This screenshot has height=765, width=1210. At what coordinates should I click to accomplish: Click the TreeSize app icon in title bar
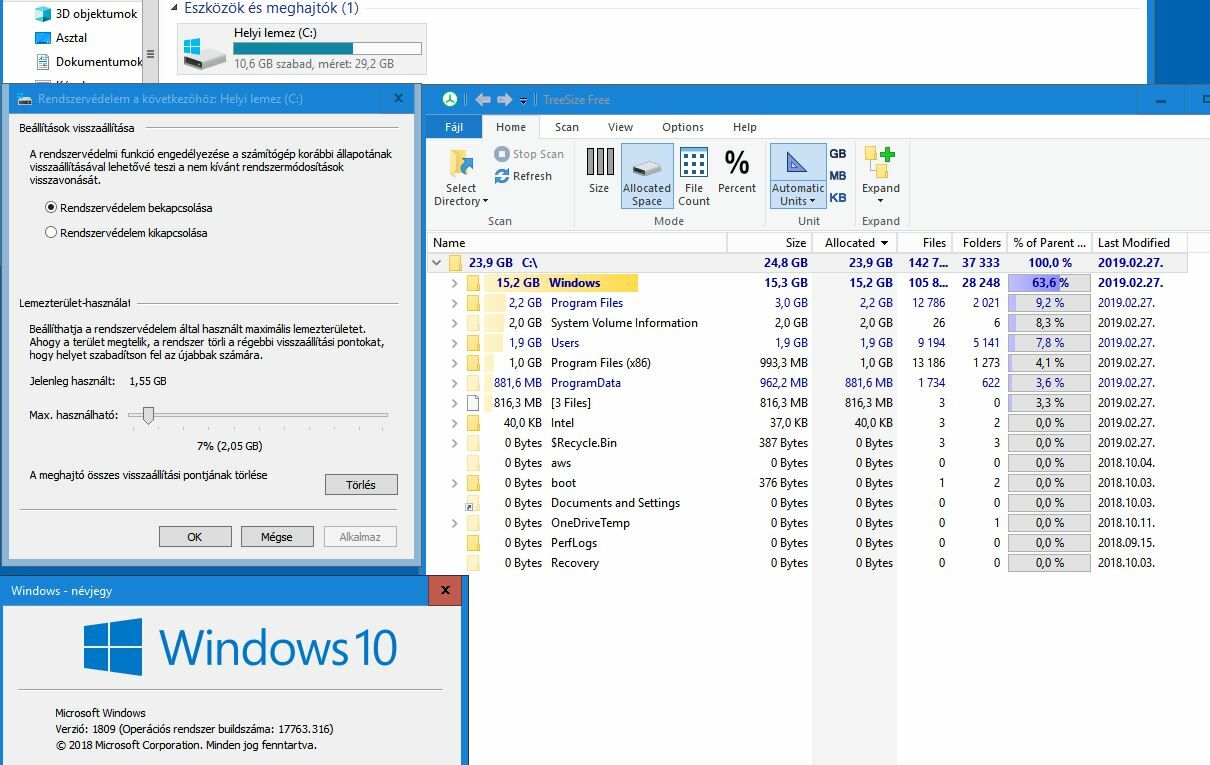pos(451,99)
